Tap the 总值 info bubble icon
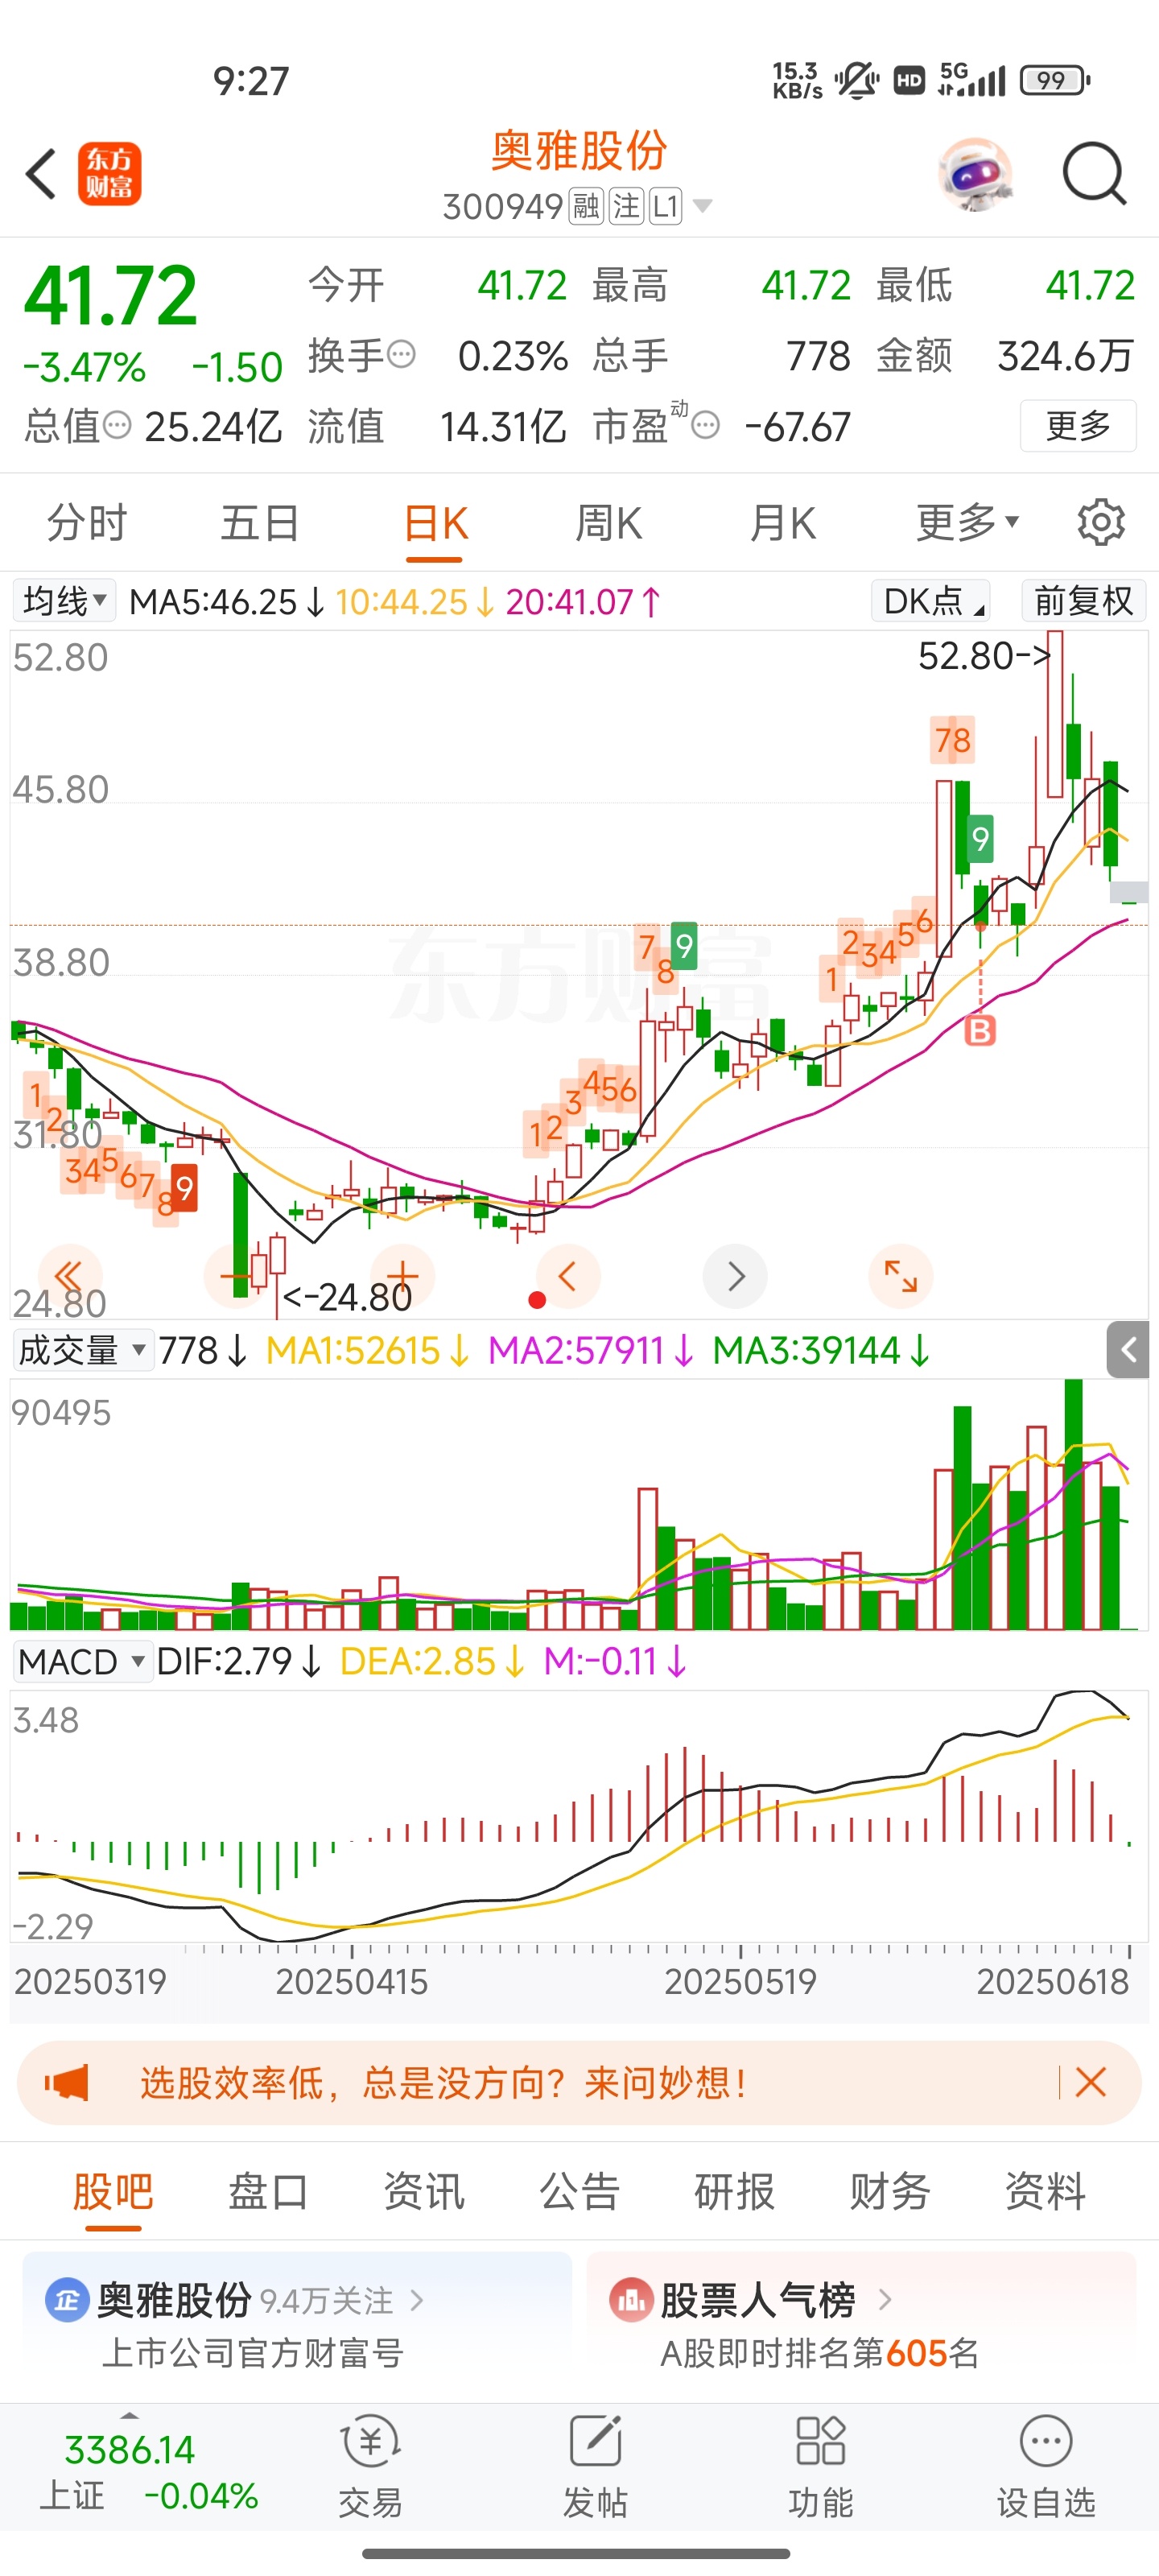The image size is (1159, 2576). 117,426
